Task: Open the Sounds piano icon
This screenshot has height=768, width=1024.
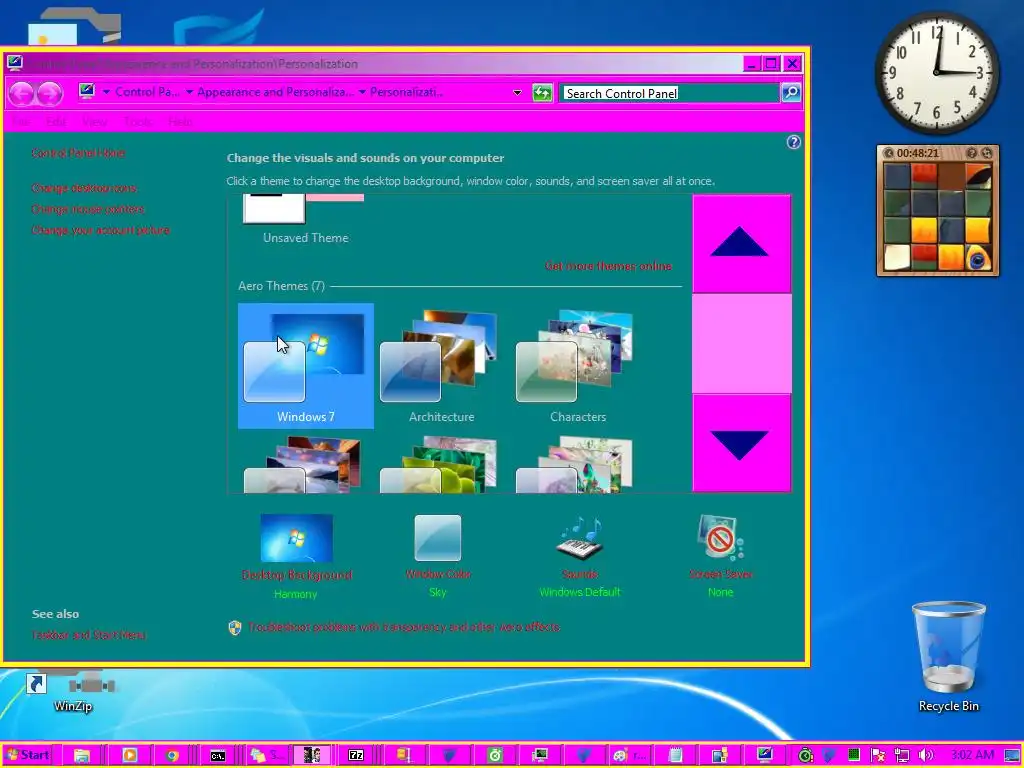Action: pos(580,538)
